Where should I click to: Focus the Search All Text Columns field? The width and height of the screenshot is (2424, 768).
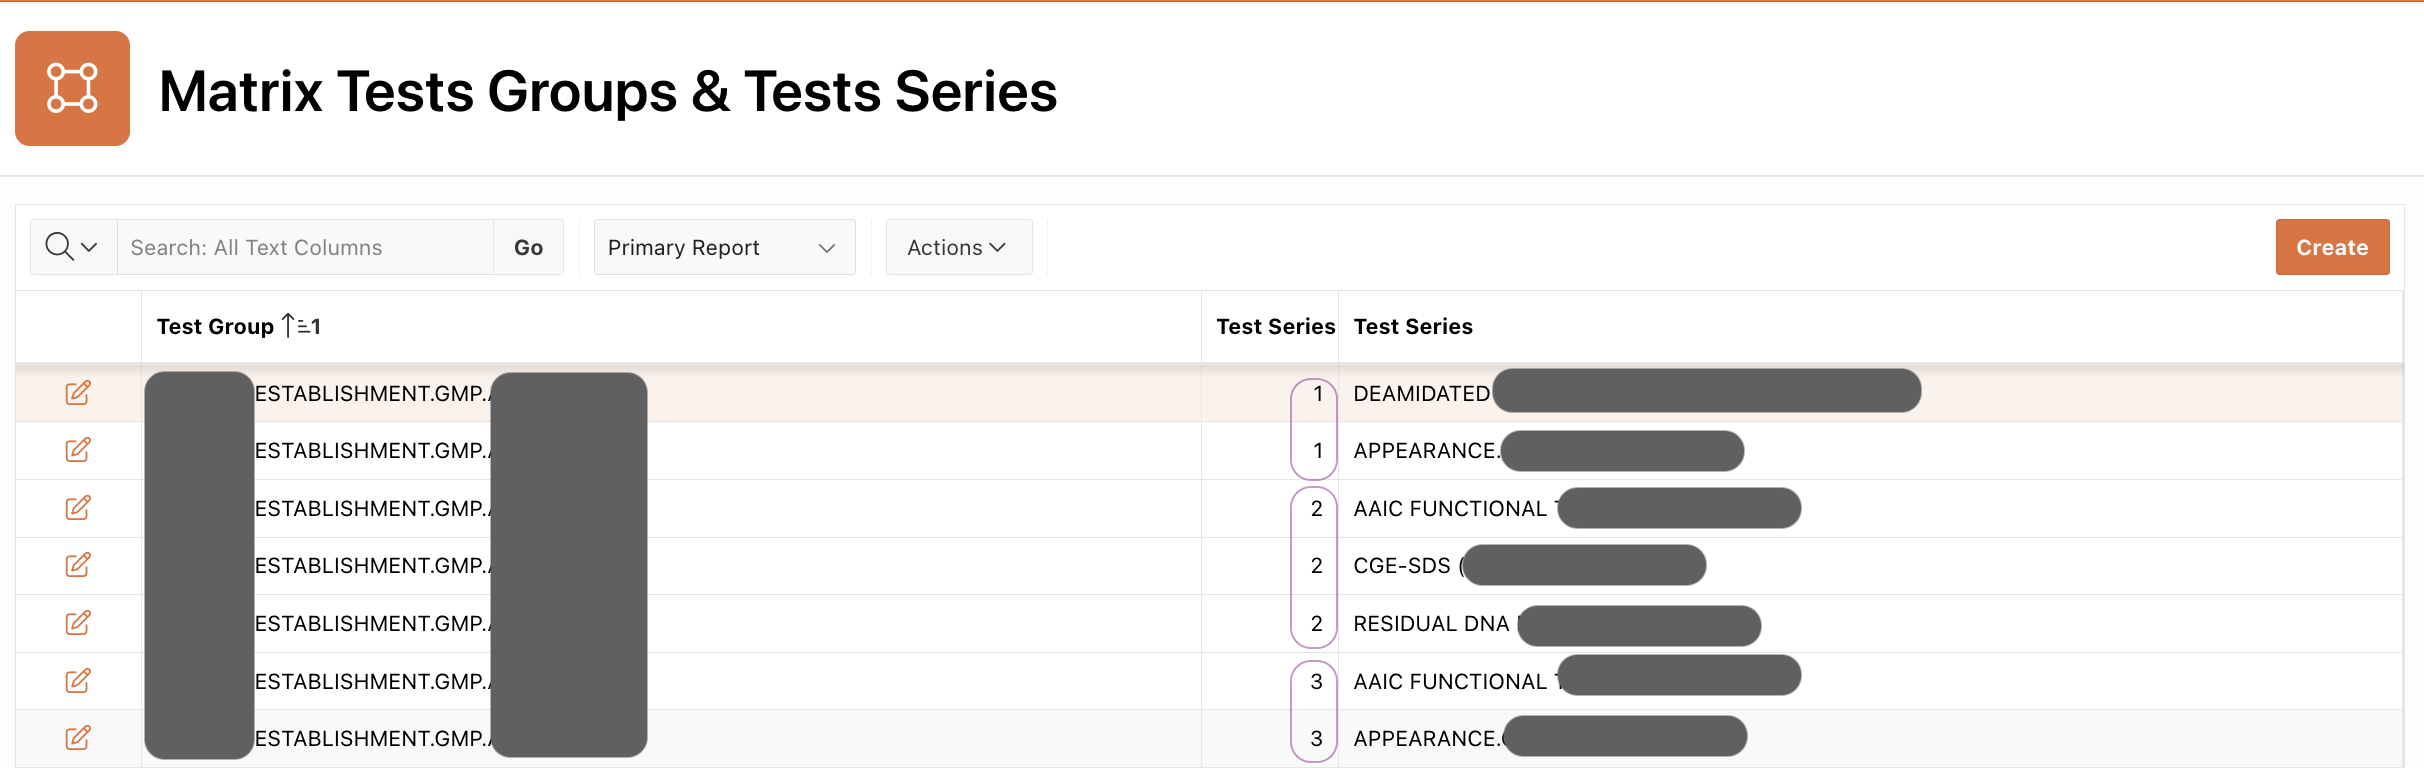click(x=305, y=247)
